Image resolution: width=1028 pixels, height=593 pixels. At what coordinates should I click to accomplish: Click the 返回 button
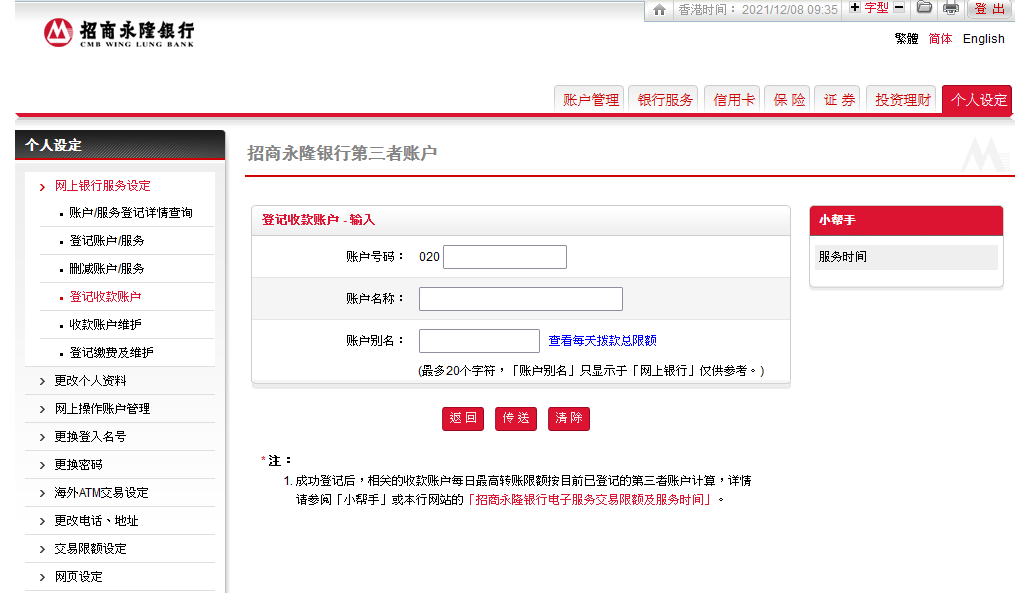point(463,419)
